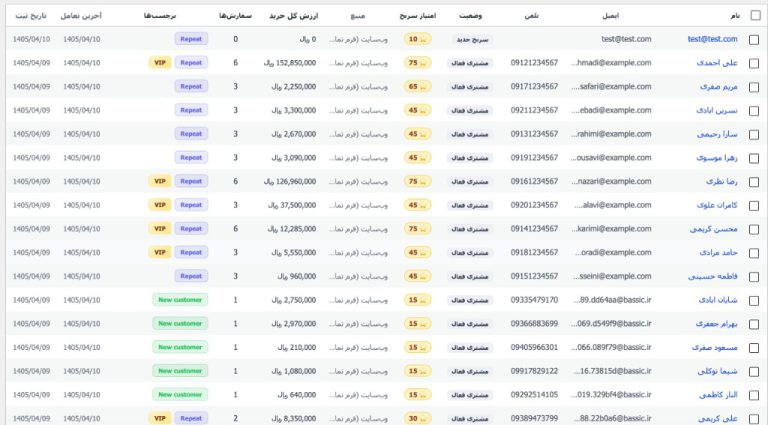This screenshot has height=425, width=768.
Task: Click score badge 75 in 09161234567 row
Action: (x=417, y=182)
